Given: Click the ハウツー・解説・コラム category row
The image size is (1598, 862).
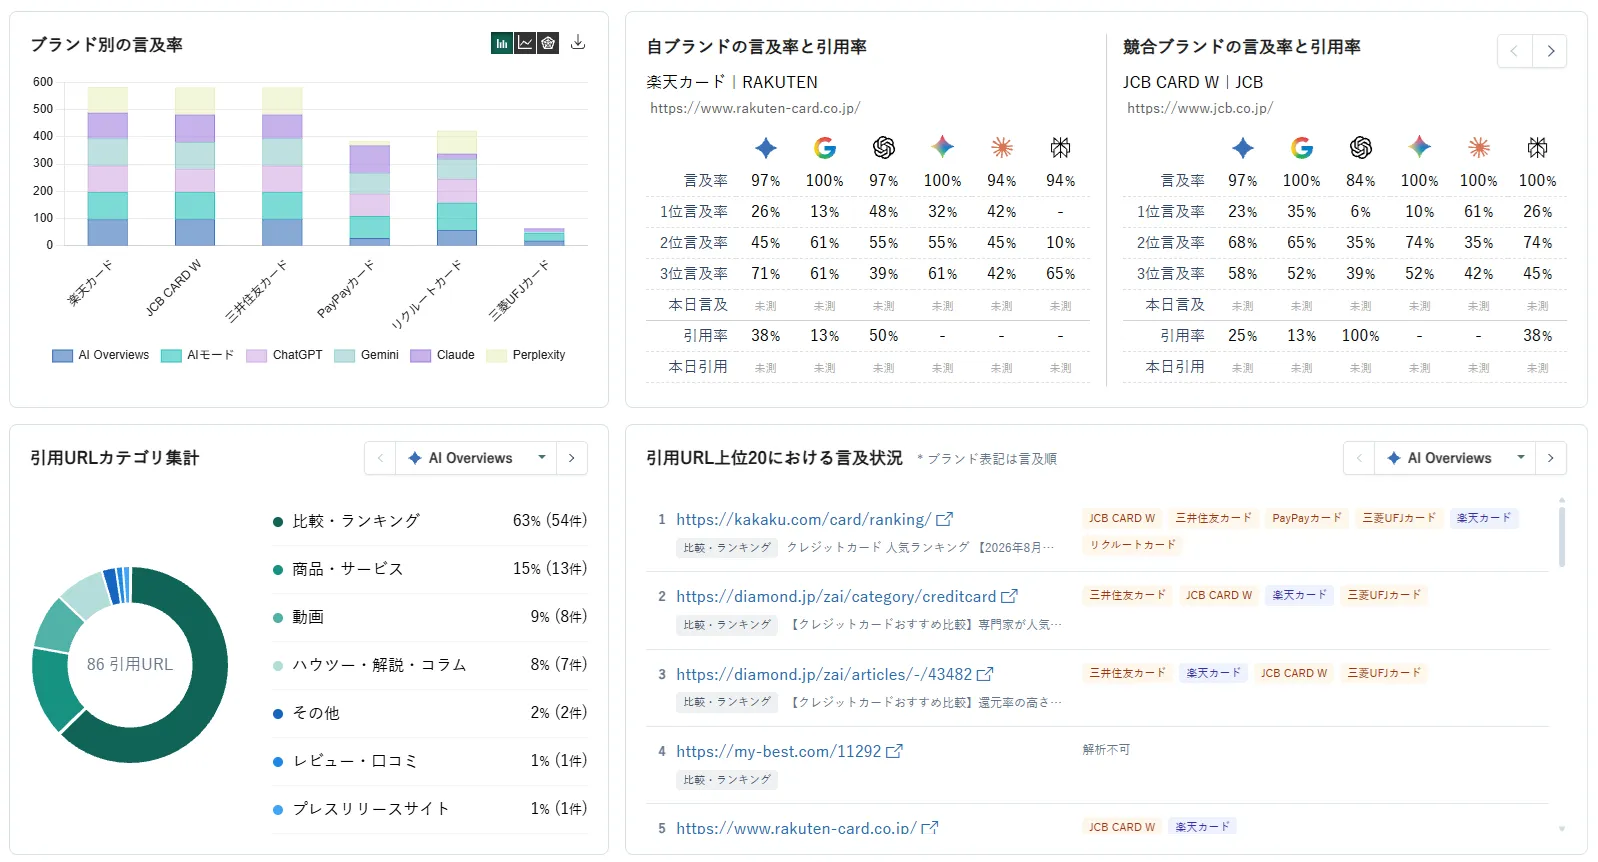Looking at the screenshot, I should tap(430, 665).
